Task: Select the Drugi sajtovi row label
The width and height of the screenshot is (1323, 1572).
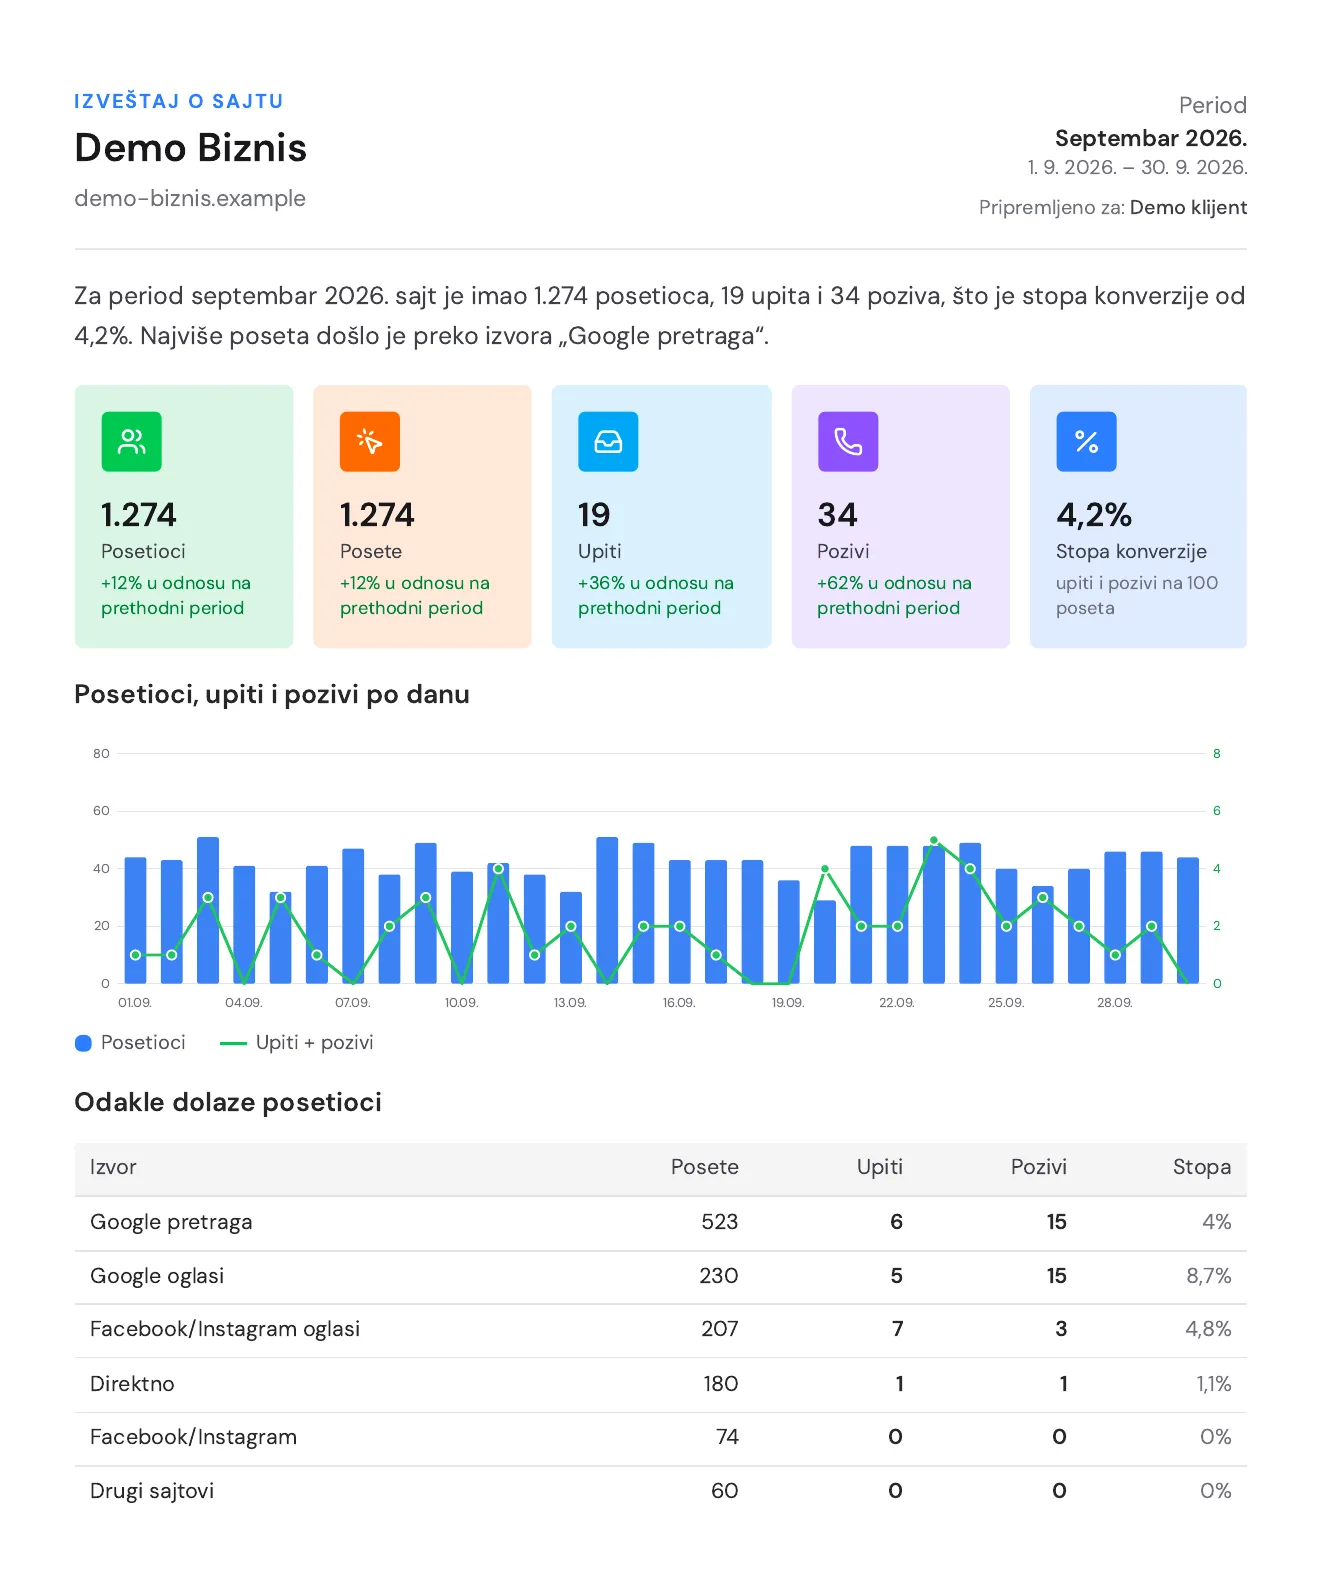Action: point(152,1491)
